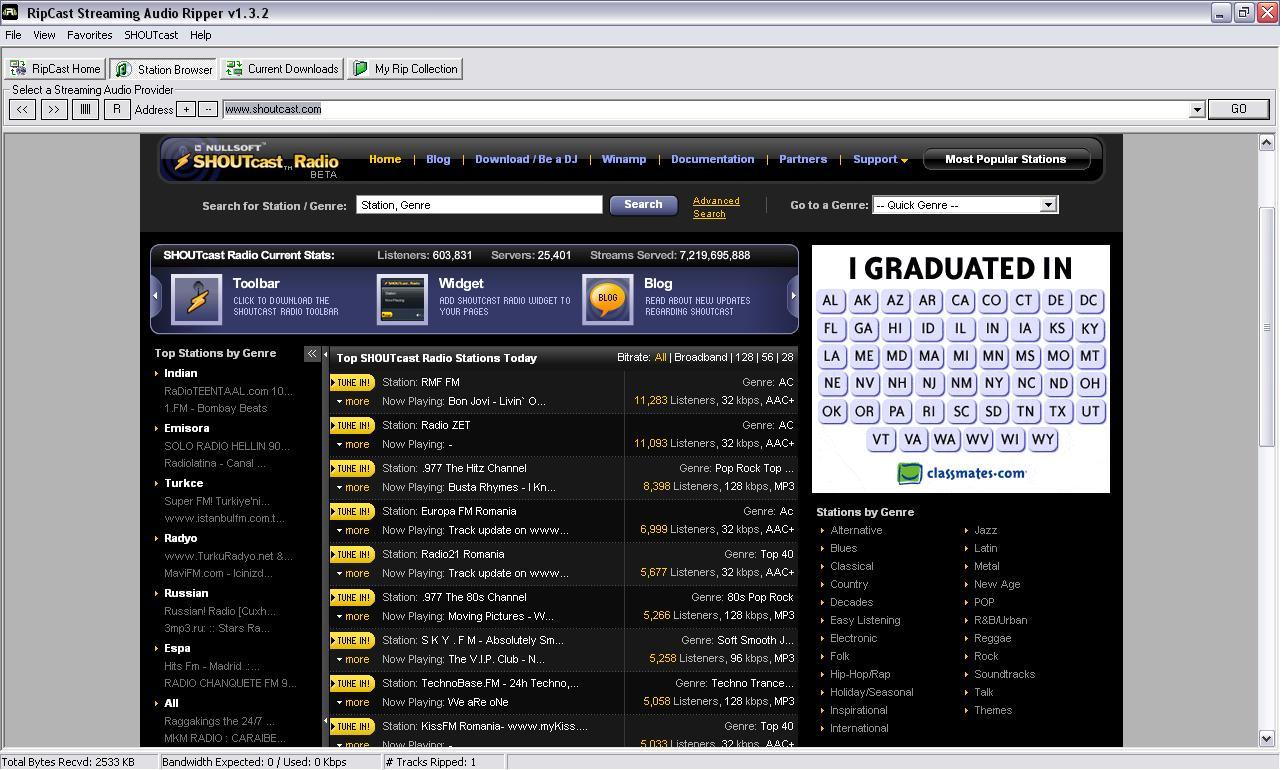
Task: Click the right arrow of the stats carousel
Action: 793,296
